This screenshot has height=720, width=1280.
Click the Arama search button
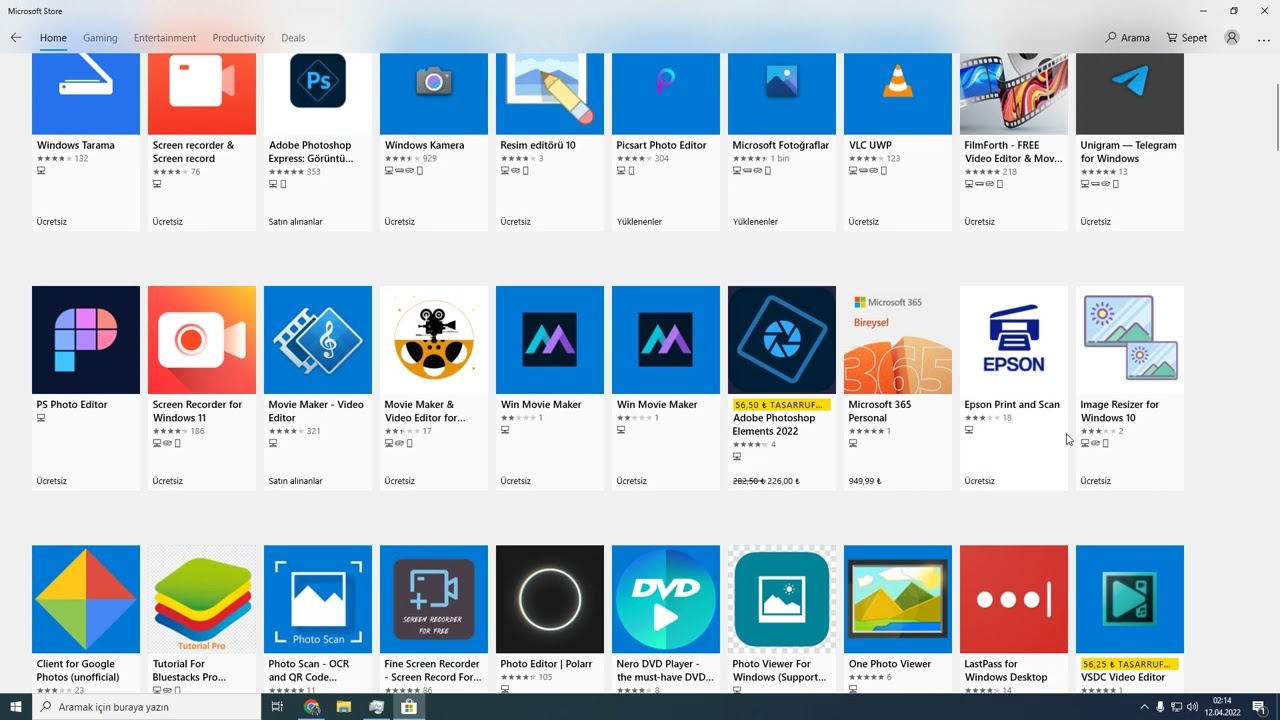tap(1127, 38)
